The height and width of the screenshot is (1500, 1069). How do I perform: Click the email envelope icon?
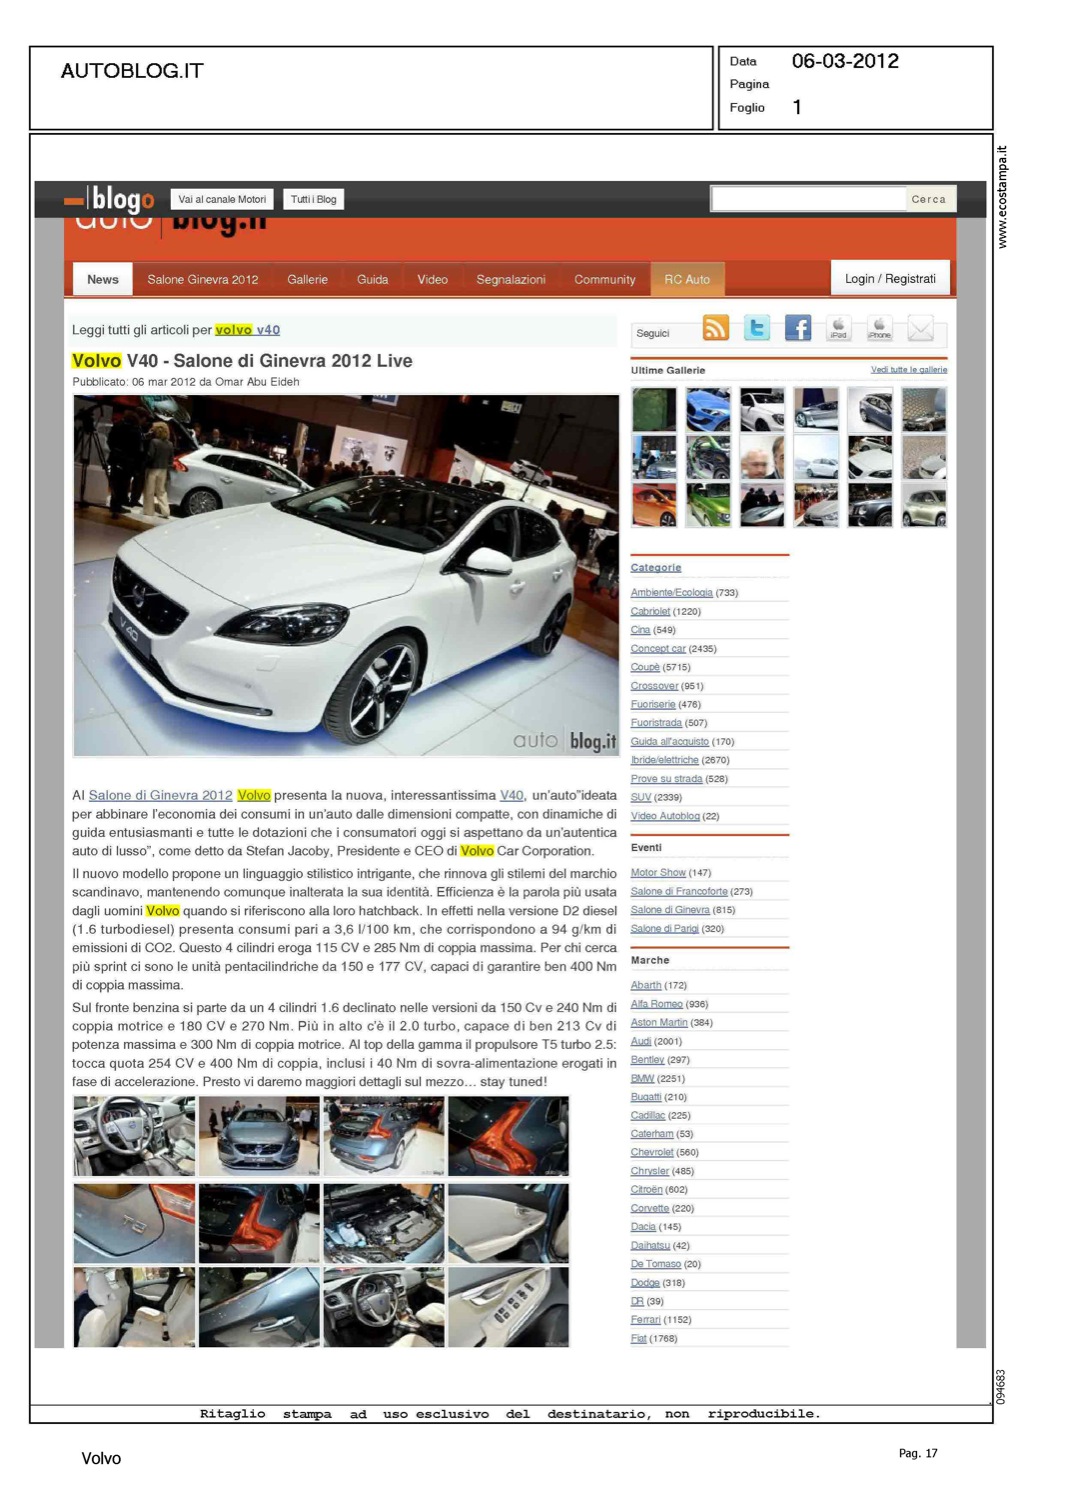920,328
